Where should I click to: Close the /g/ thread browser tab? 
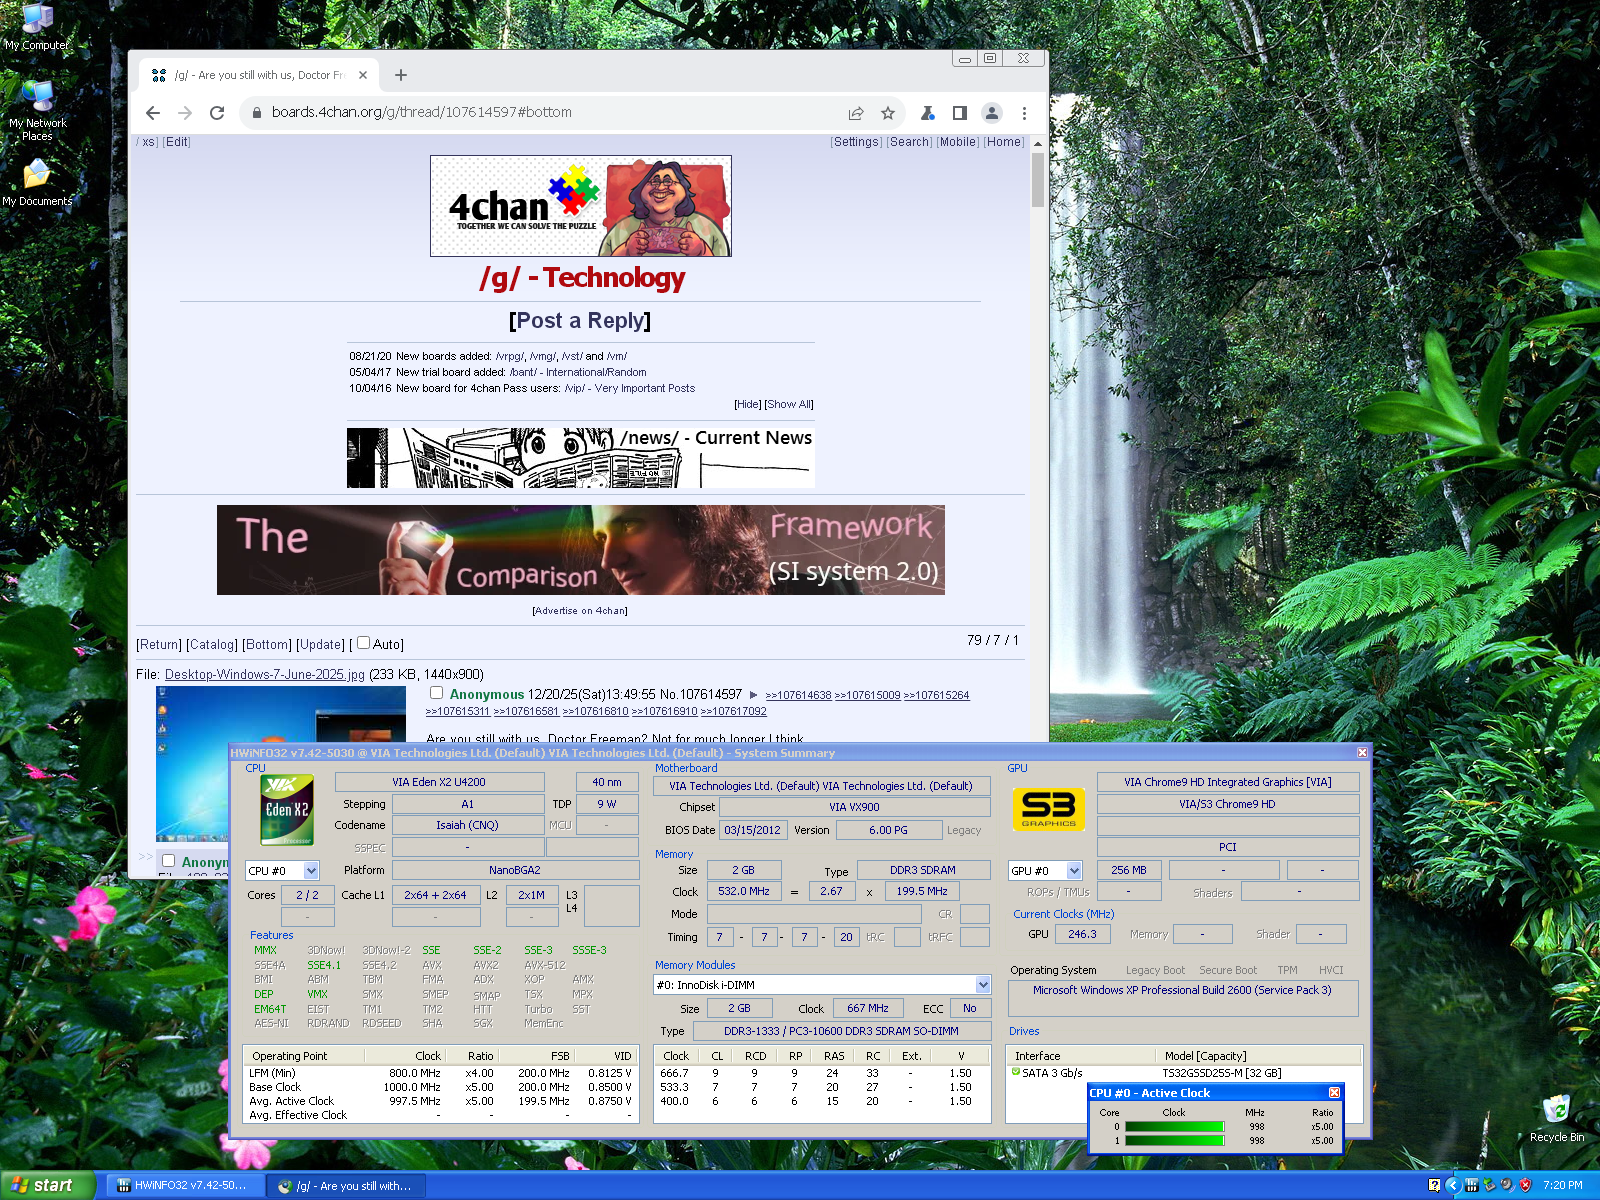(x=363, y=75)
